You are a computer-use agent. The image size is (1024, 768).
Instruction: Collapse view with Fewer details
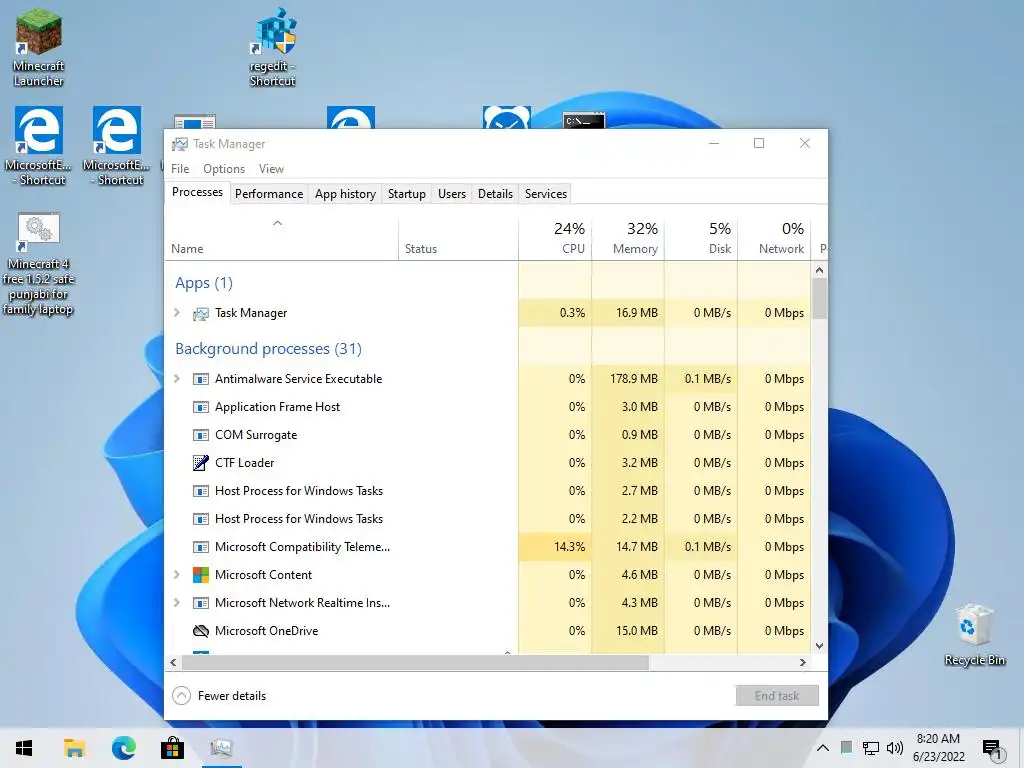click(x=219, y=696)
